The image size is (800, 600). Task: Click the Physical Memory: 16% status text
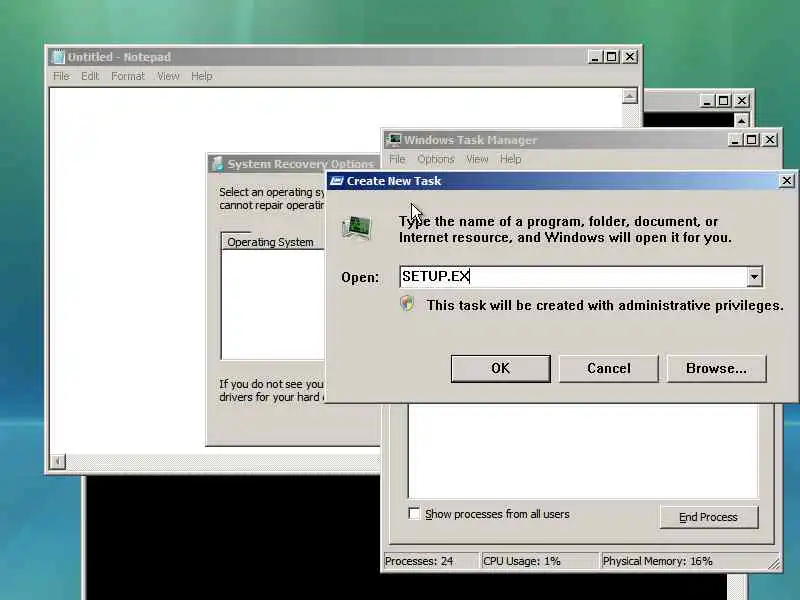657,561
